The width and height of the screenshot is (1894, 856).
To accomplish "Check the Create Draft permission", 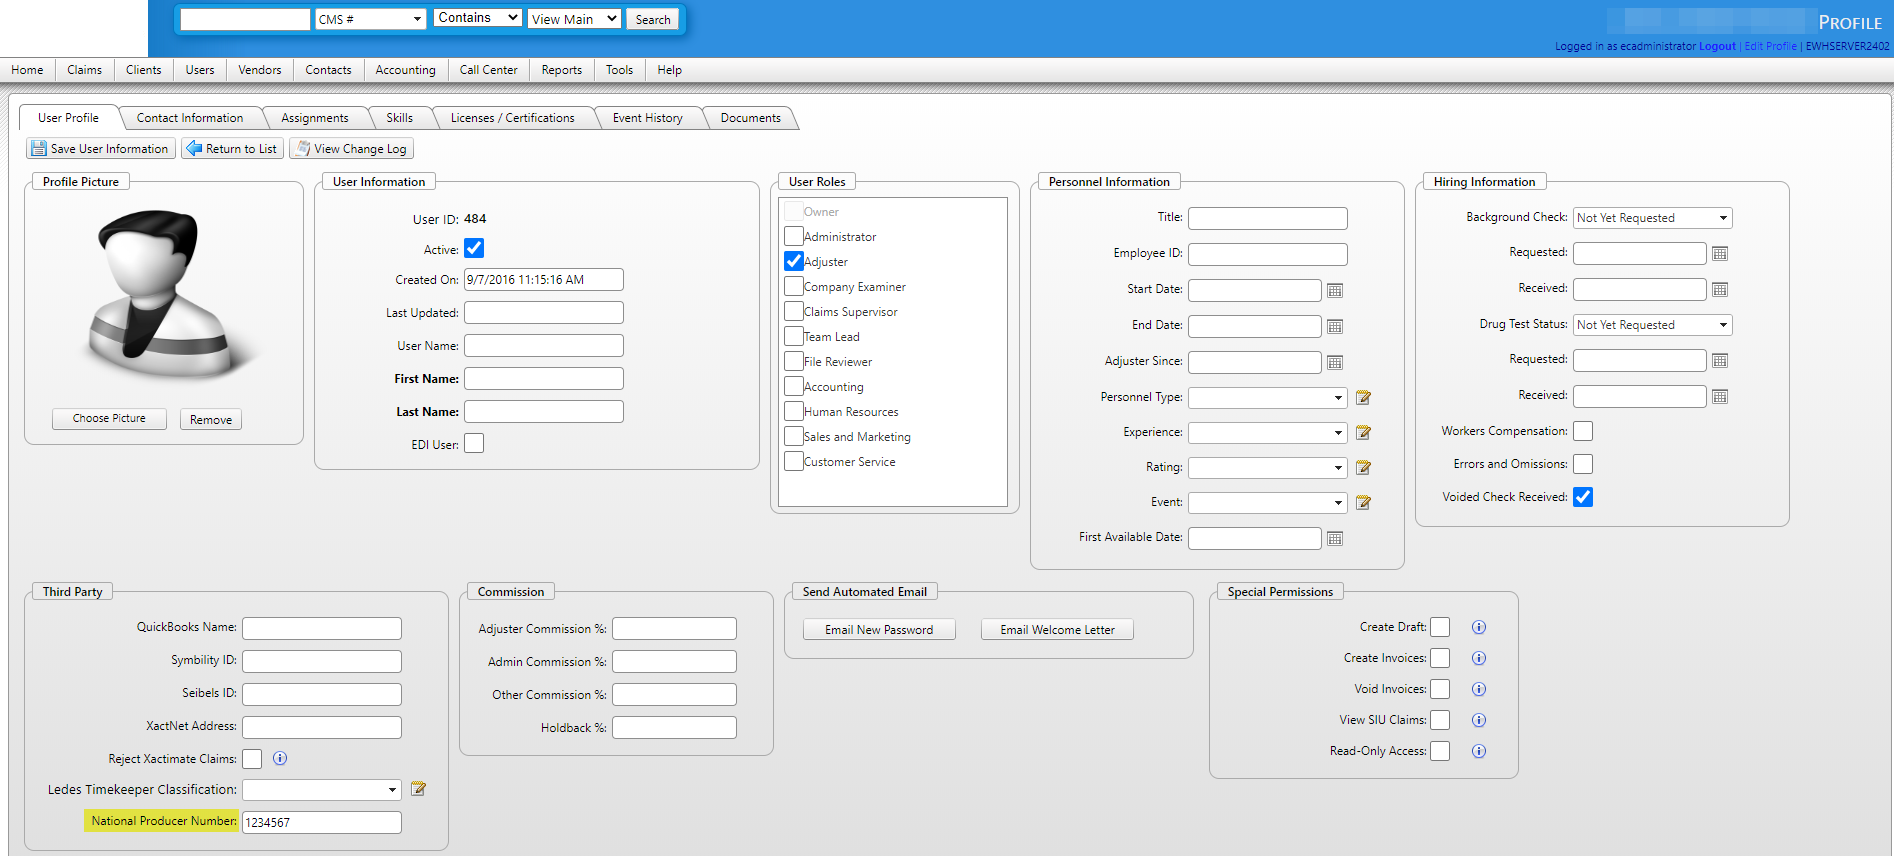I will click(x=1440, y=627).
